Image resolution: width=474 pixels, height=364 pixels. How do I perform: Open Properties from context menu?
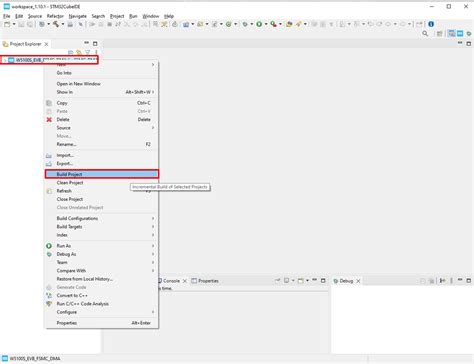(102, 323)
